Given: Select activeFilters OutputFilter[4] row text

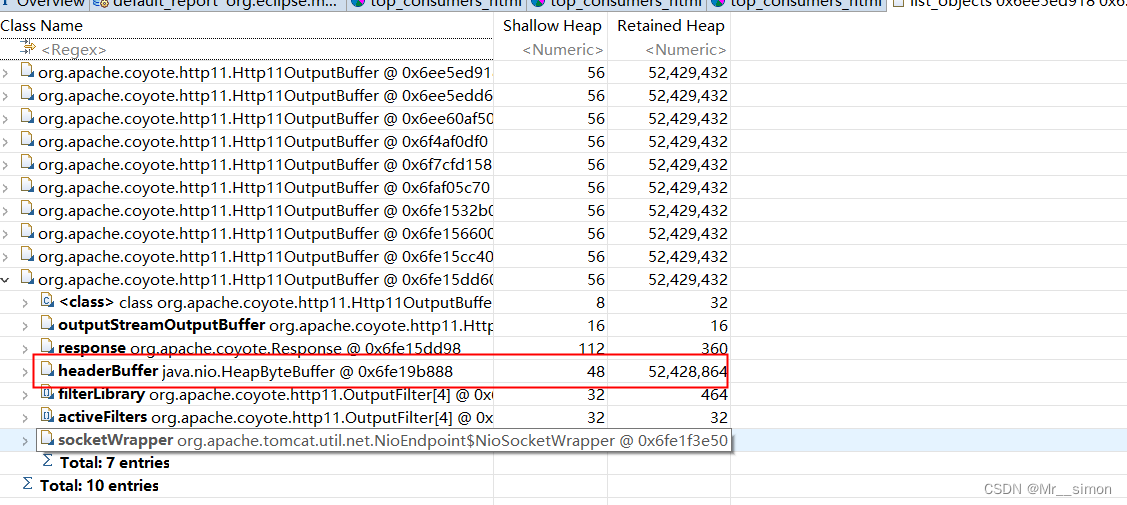Looking at the screenshot, I should (275, 417).
